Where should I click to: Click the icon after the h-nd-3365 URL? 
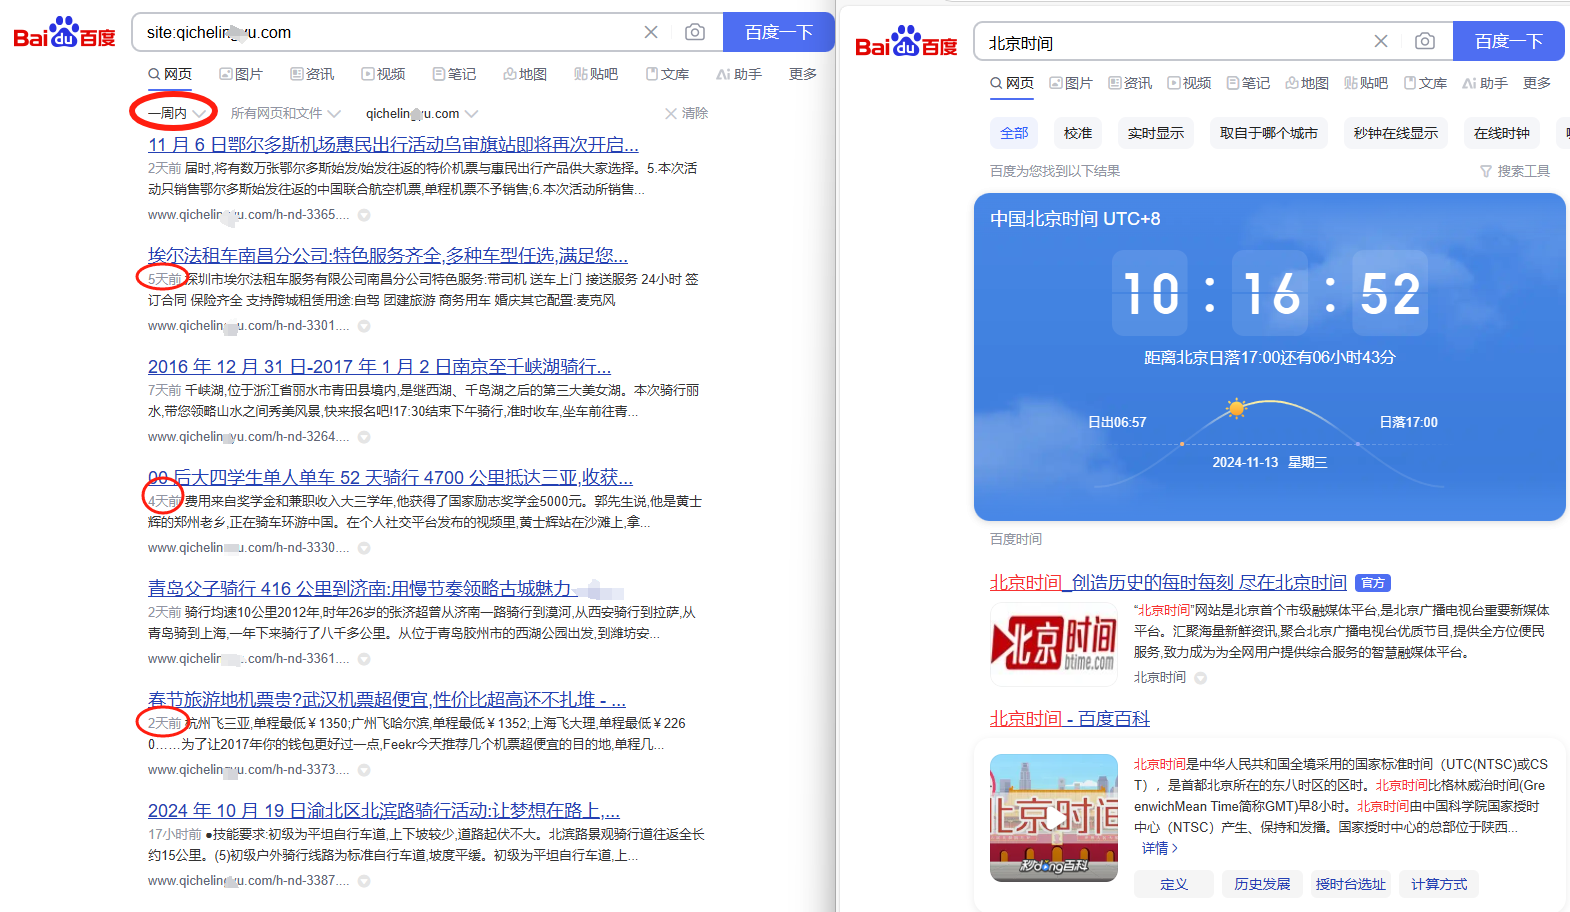[364, 215]
